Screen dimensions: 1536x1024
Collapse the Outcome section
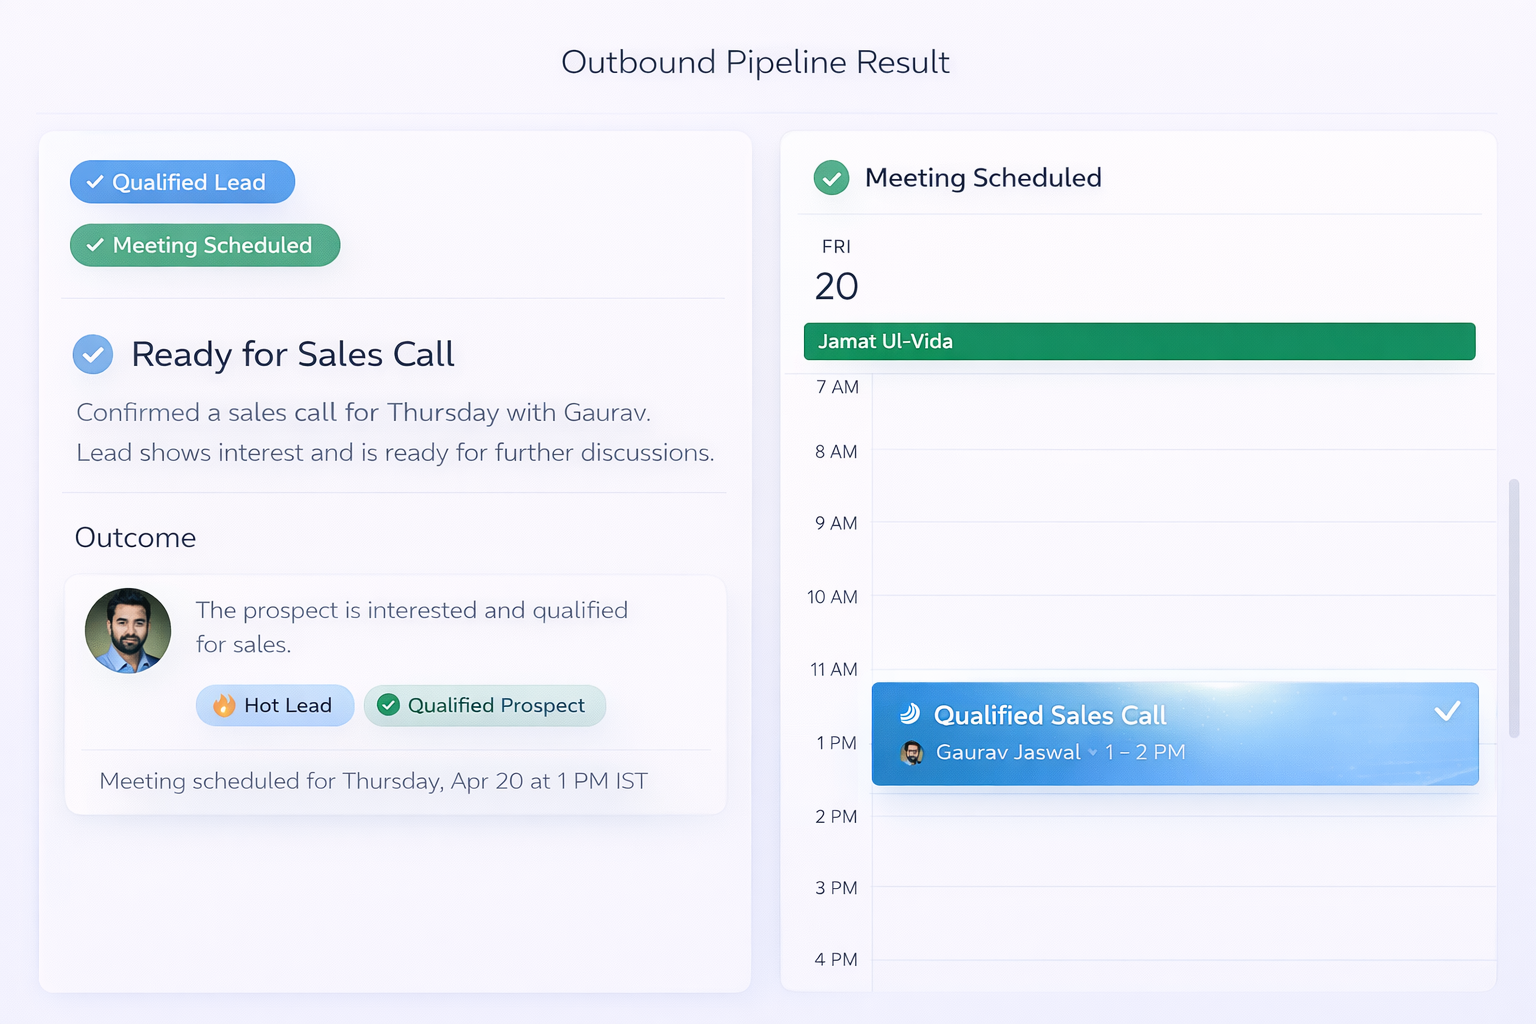(135, 538)
